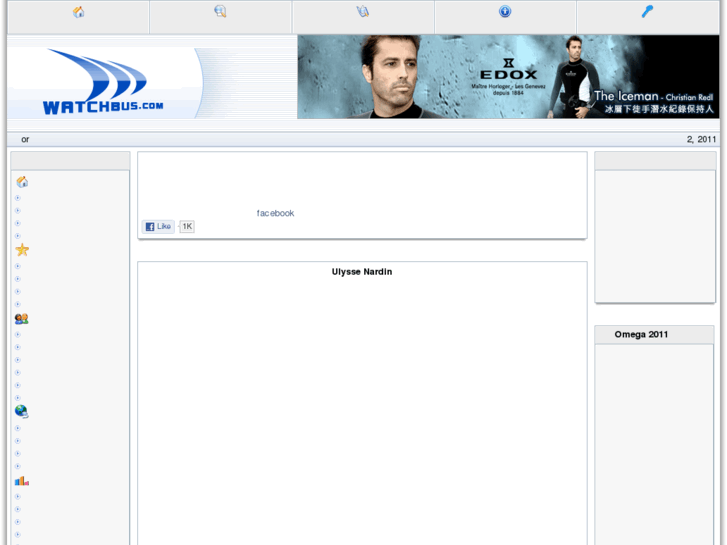Click the WATCHBUS.COM logo
The height and width of the screenshot is (545, 727).
click(102, 82)
